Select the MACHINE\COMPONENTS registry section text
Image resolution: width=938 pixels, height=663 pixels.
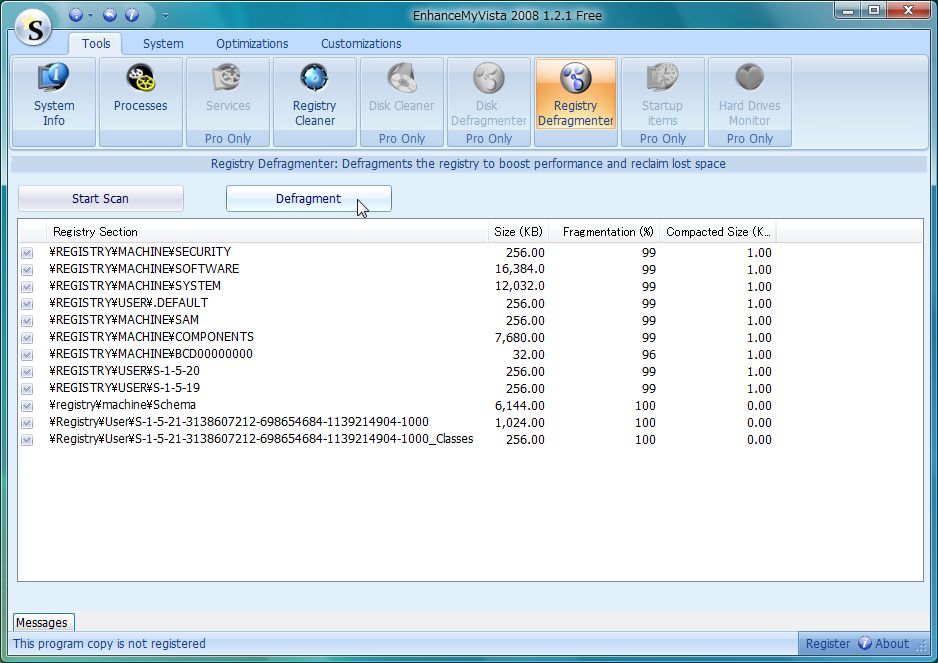click(x=151, y=337)
